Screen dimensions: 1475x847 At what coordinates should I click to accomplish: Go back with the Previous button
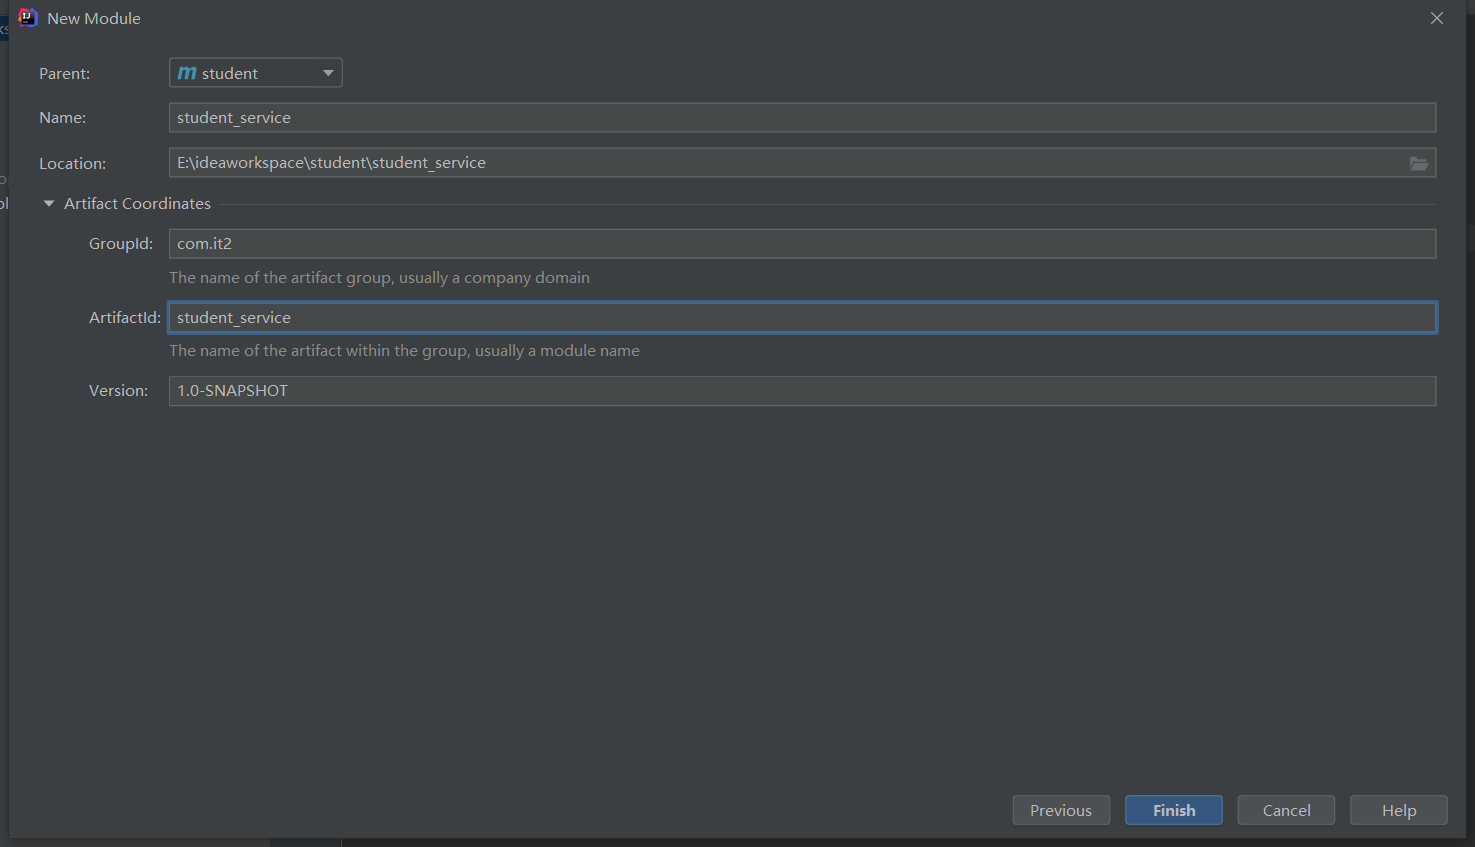pyautogui.click(x=1061, y=810)
